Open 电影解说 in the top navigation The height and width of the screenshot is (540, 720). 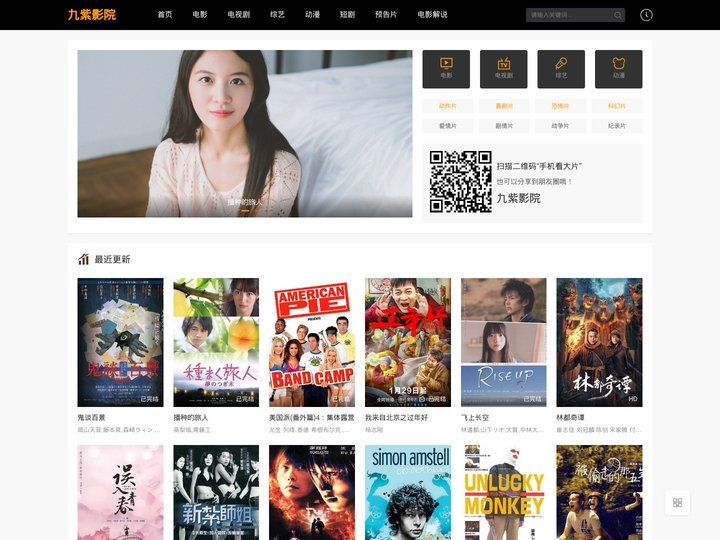432,15
